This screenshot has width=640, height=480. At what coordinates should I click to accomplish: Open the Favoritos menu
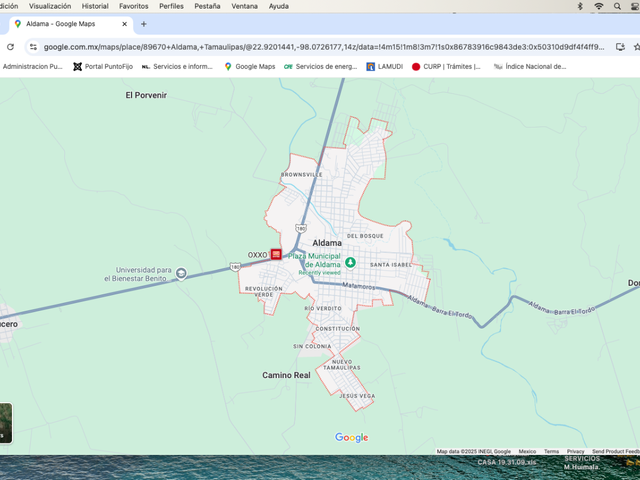(133, 6)
